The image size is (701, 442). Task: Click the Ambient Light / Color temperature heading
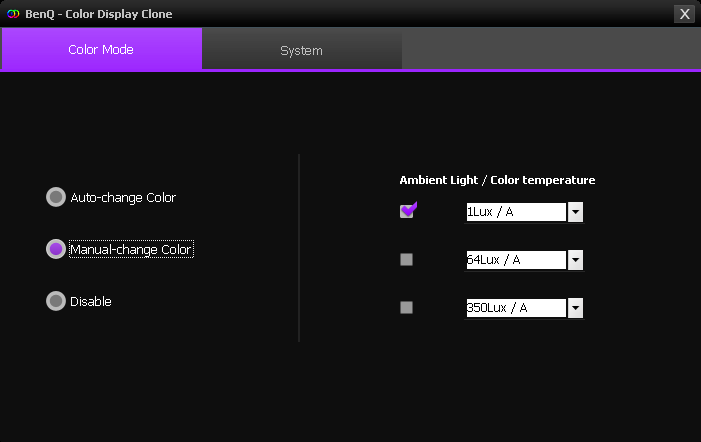tap(497, 180)
